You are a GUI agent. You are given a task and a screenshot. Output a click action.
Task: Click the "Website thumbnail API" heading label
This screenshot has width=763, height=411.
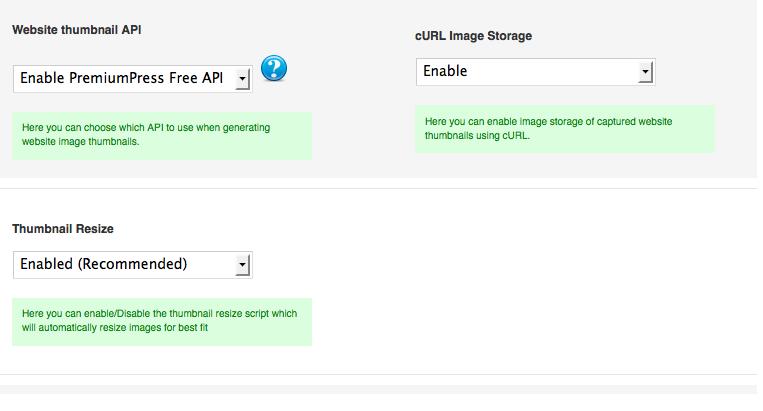click(x=76, y=30)
